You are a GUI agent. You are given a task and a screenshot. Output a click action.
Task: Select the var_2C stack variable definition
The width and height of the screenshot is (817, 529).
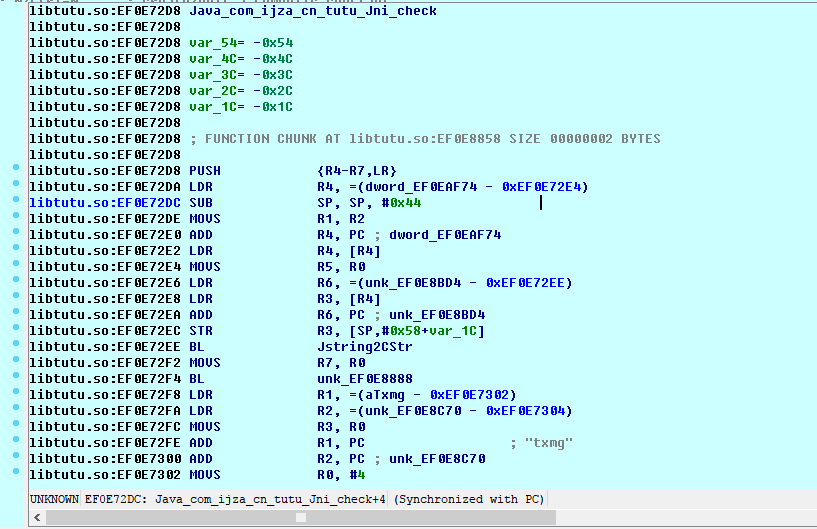(241, 91)
